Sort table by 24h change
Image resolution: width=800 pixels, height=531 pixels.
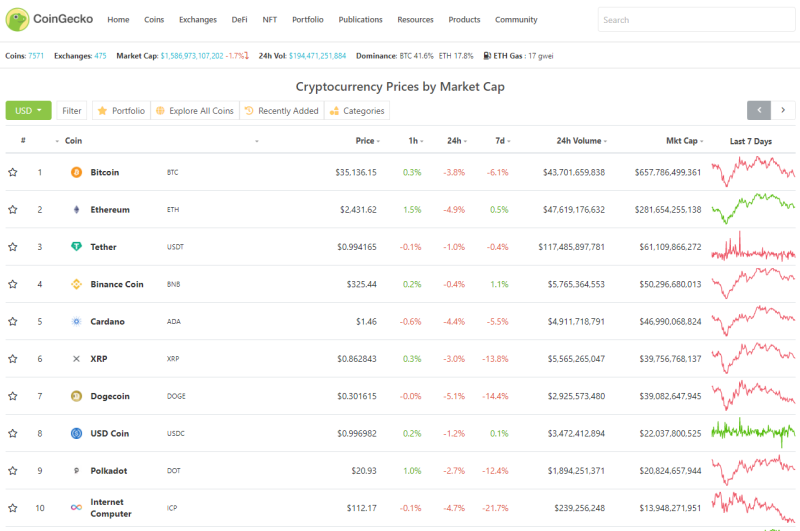(457, 141)
